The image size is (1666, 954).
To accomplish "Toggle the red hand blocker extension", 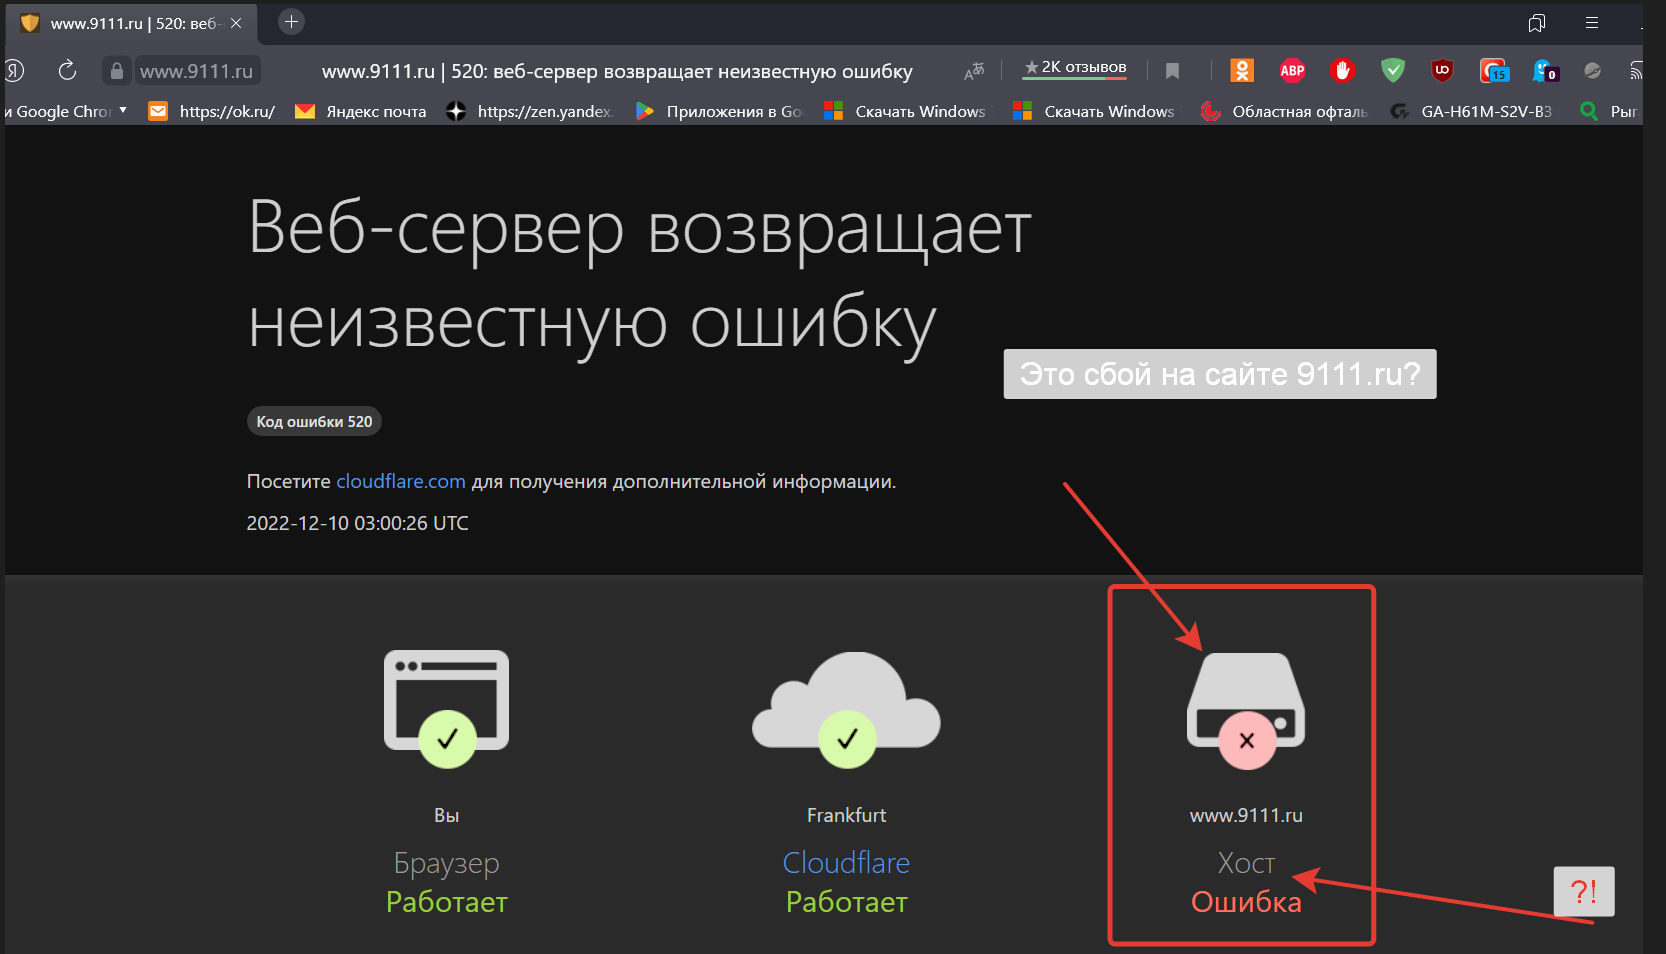I will (1342, 70).
